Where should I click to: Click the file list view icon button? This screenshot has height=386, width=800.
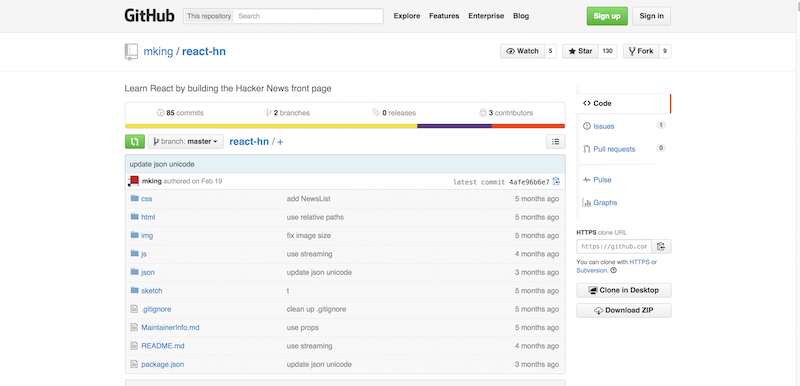[556, 142]
